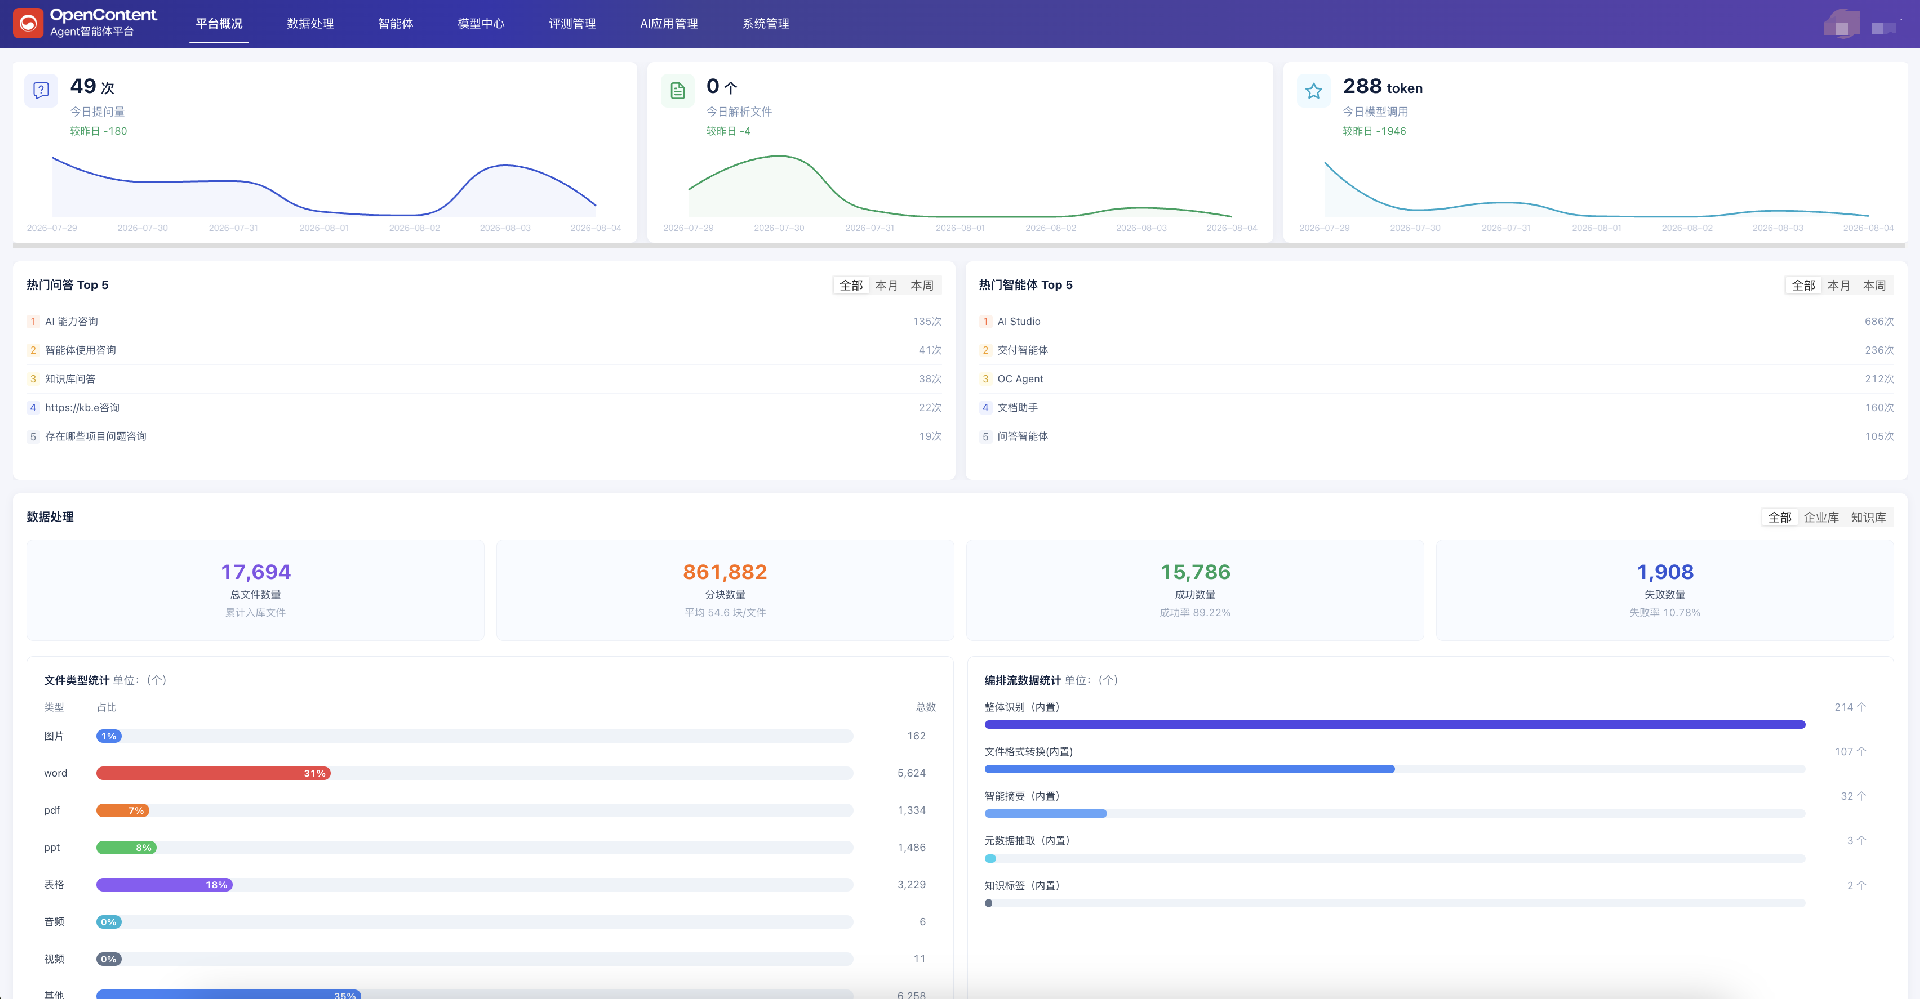The width and height of the screenshot is (1920, 999).
Task: Click the 整体识别 progress bar
Action: (1395, 725)
